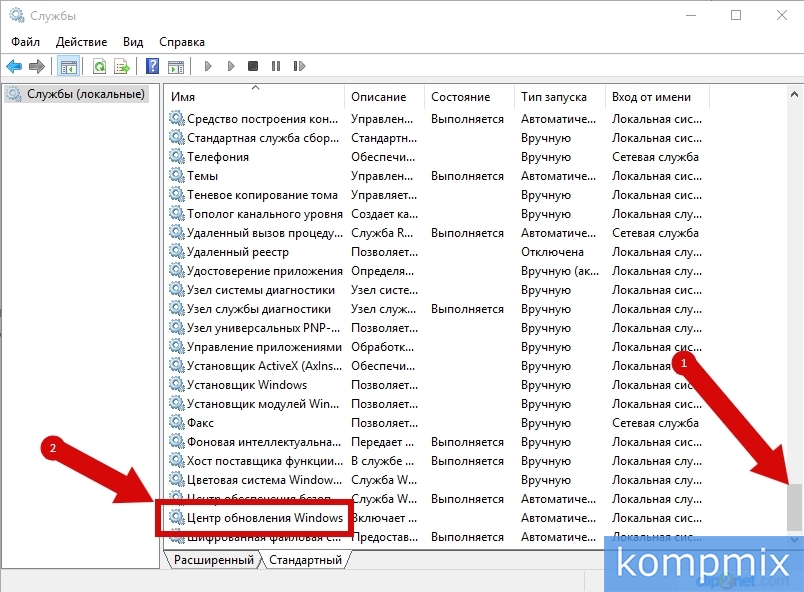
Task: Click Сетевая служба cell in Факс row
Action: coord(655,423)
